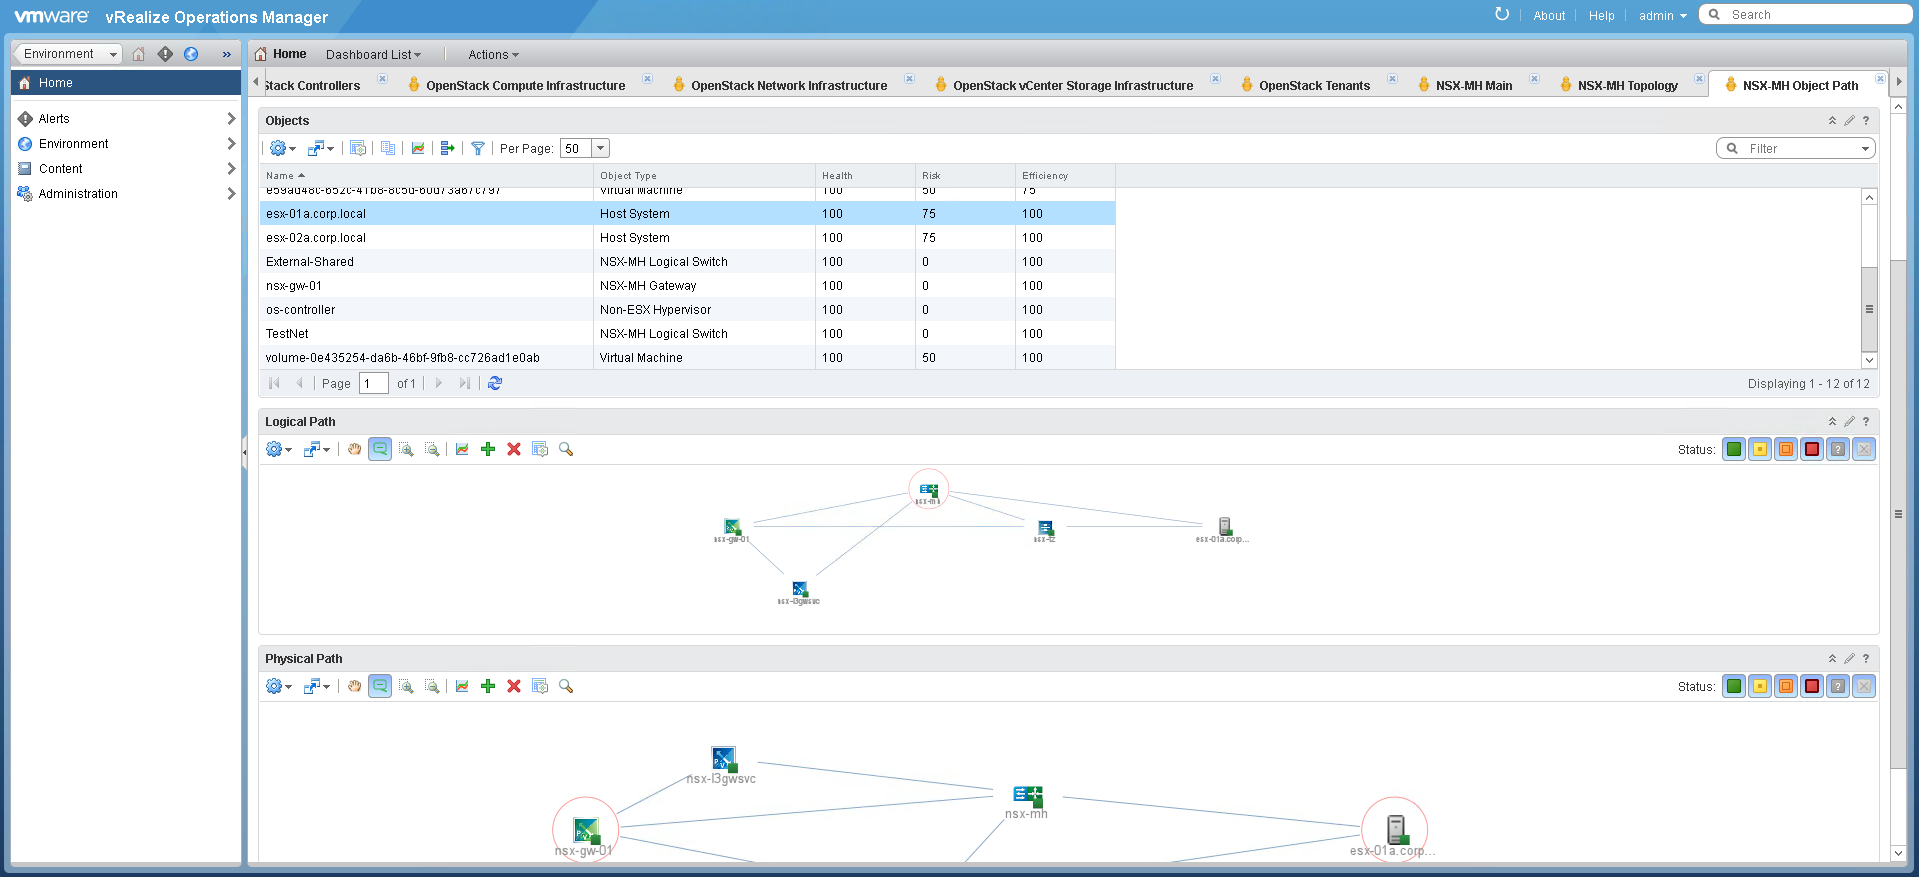
Task: Toggle the green status filter in Logical Path
Action: click(1734, 450)
